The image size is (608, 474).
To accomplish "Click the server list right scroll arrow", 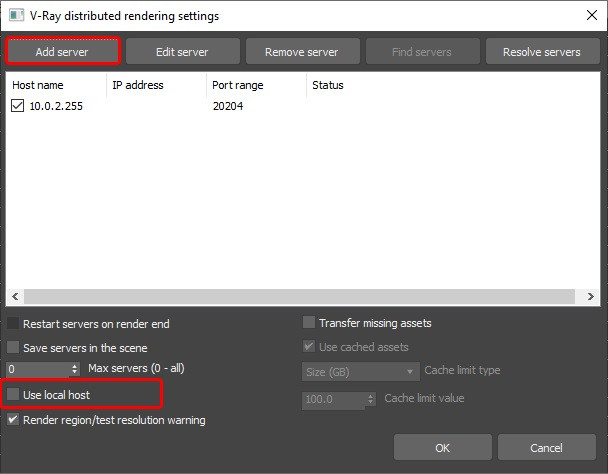I will pyautogui.click(x=590, y=296).
